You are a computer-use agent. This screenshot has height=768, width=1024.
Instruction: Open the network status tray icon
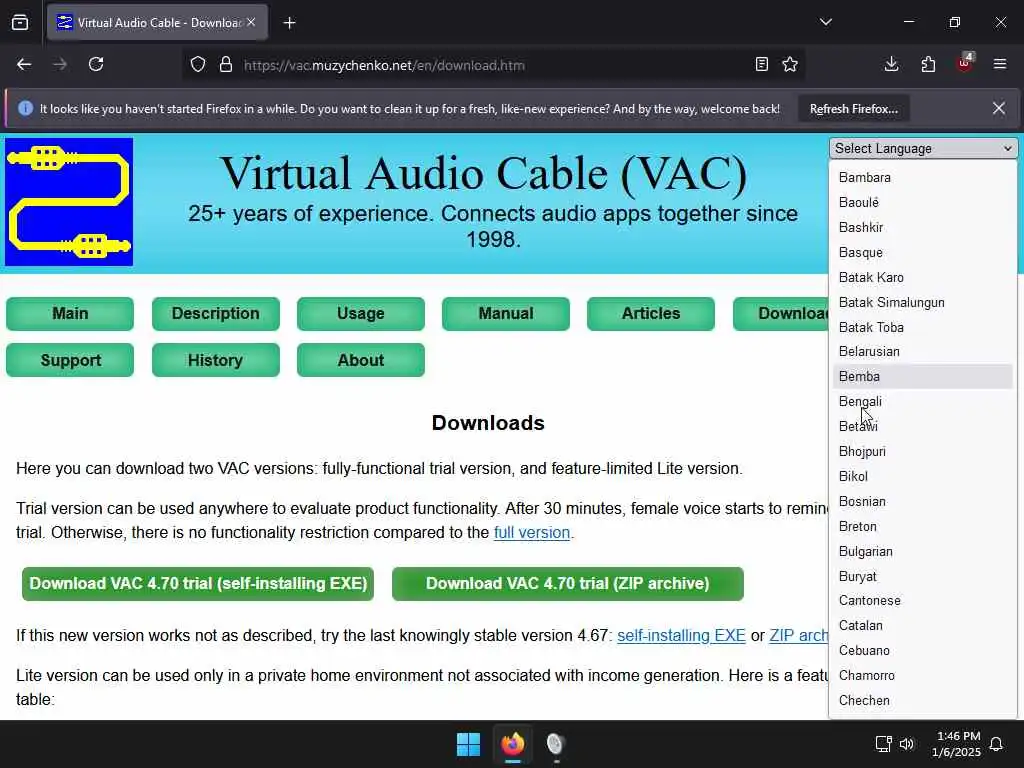(884, 744)
